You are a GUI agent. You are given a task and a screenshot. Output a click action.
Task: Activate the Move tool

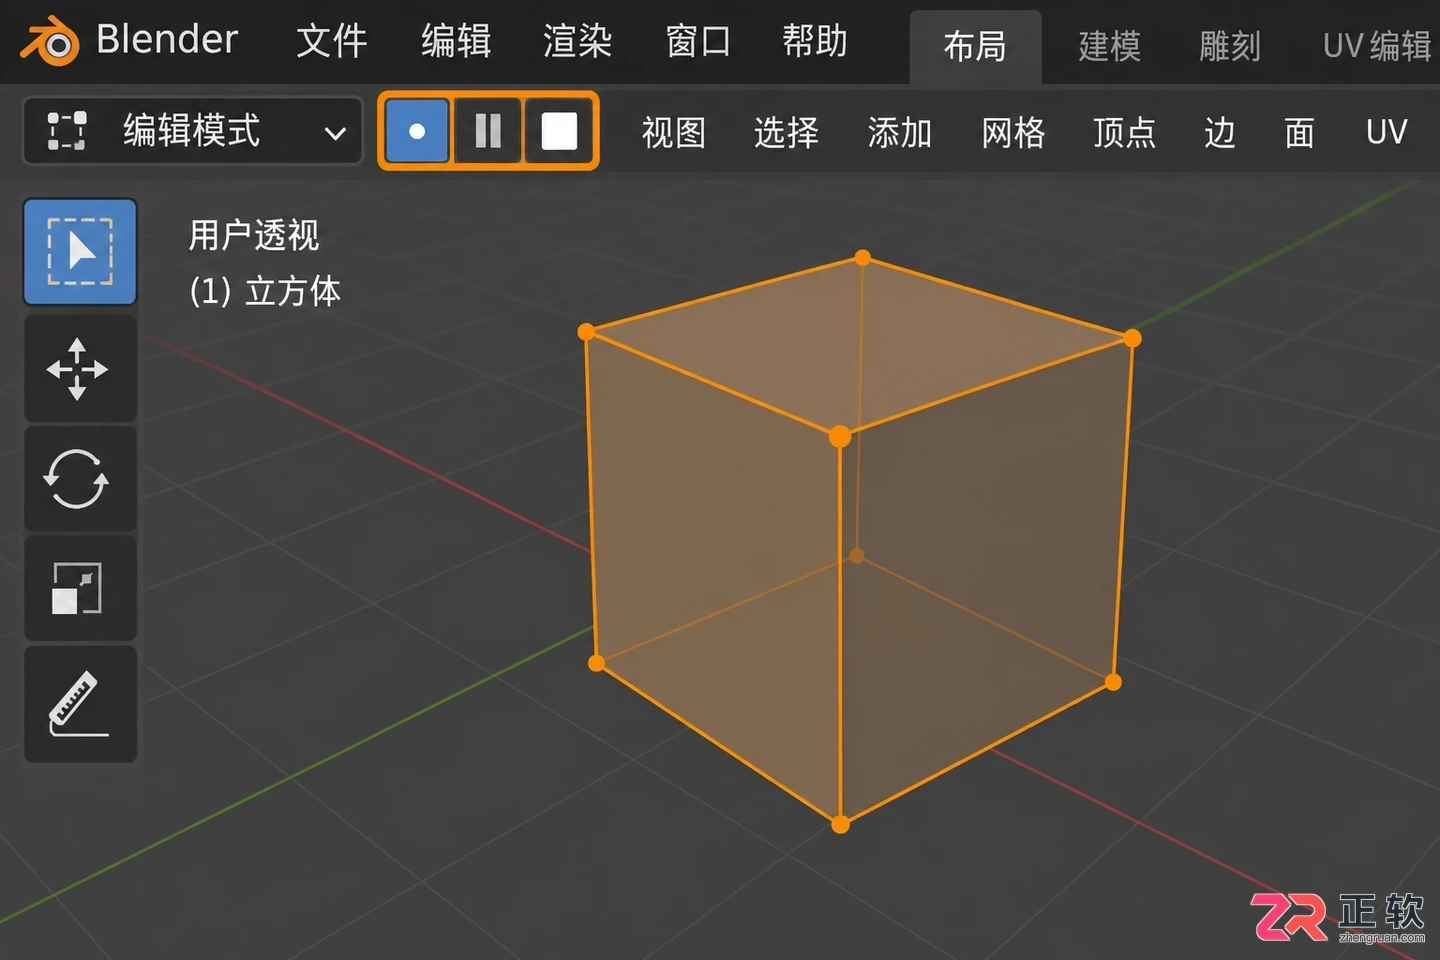(x=80, y=369)
